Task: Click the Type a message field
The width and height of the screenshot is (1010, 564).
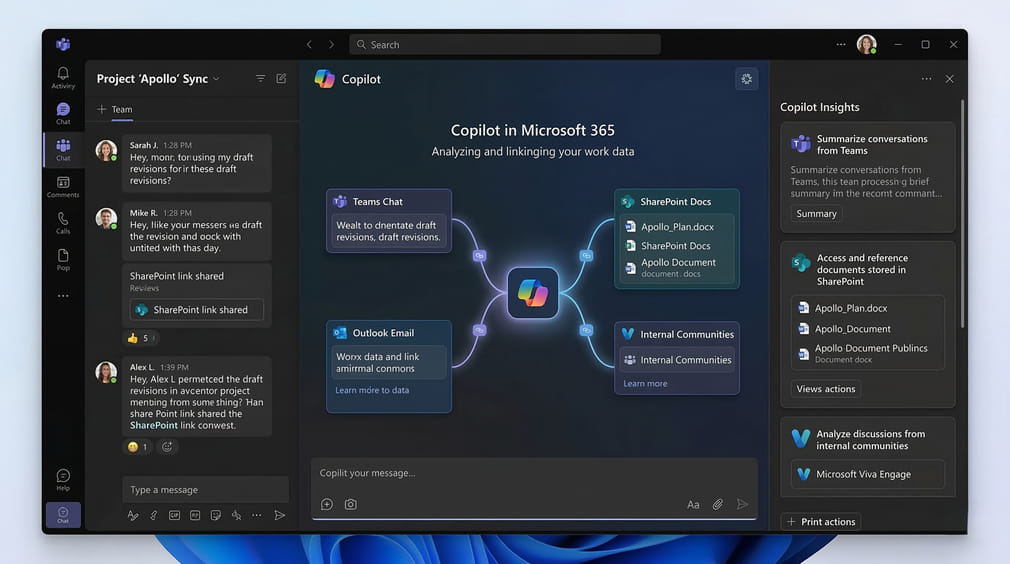Action: [205, 490]
